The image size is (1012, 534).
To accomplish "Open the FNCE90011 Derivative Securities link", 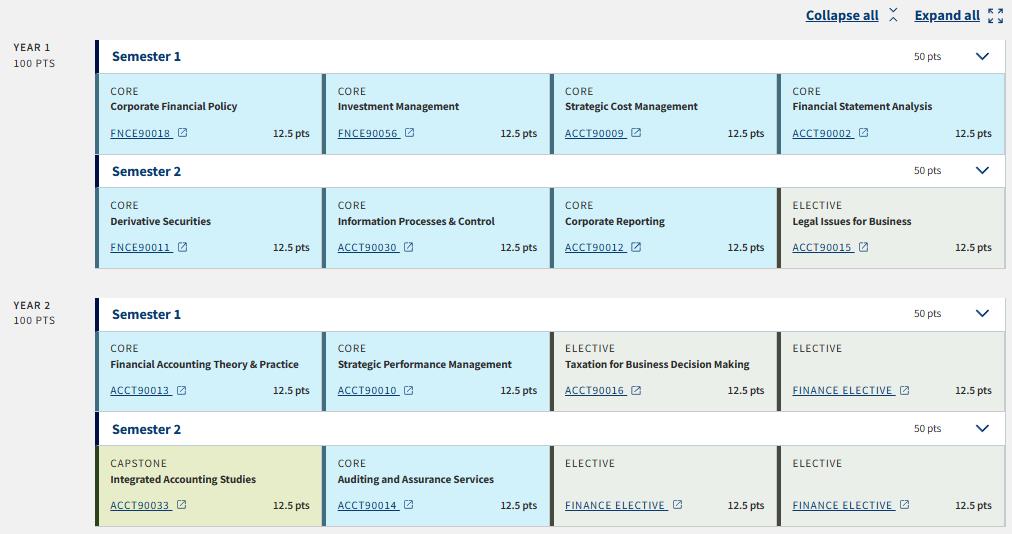I will [141, 247].
